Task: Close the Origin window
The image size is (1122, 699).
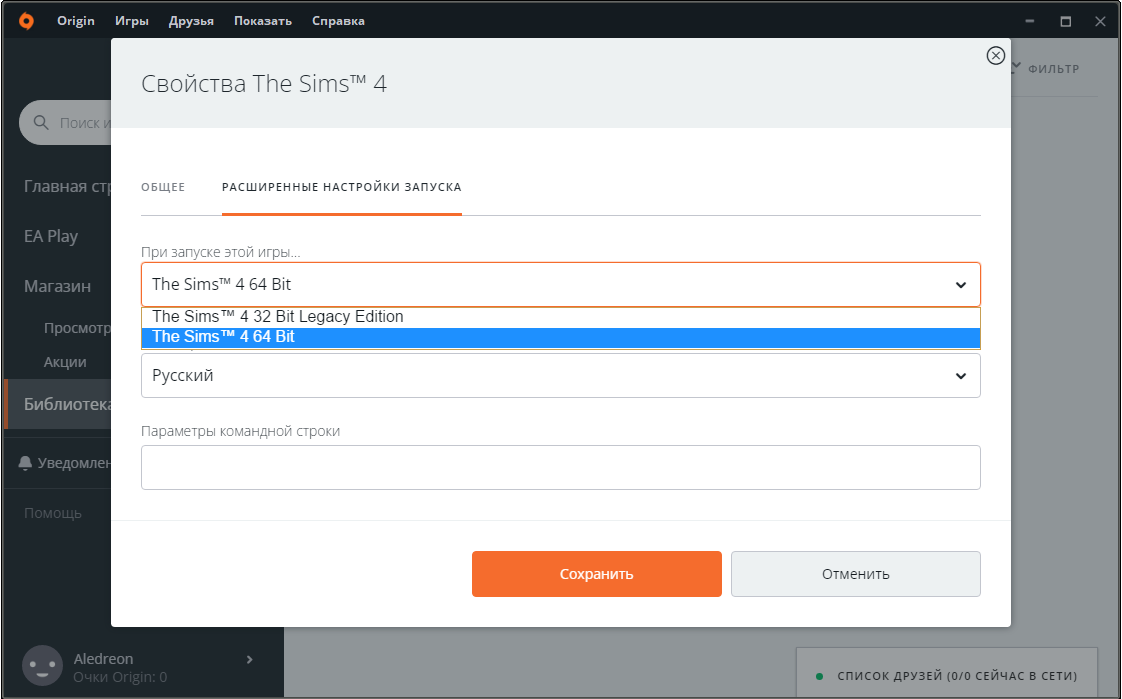Action: (1101, 21)
